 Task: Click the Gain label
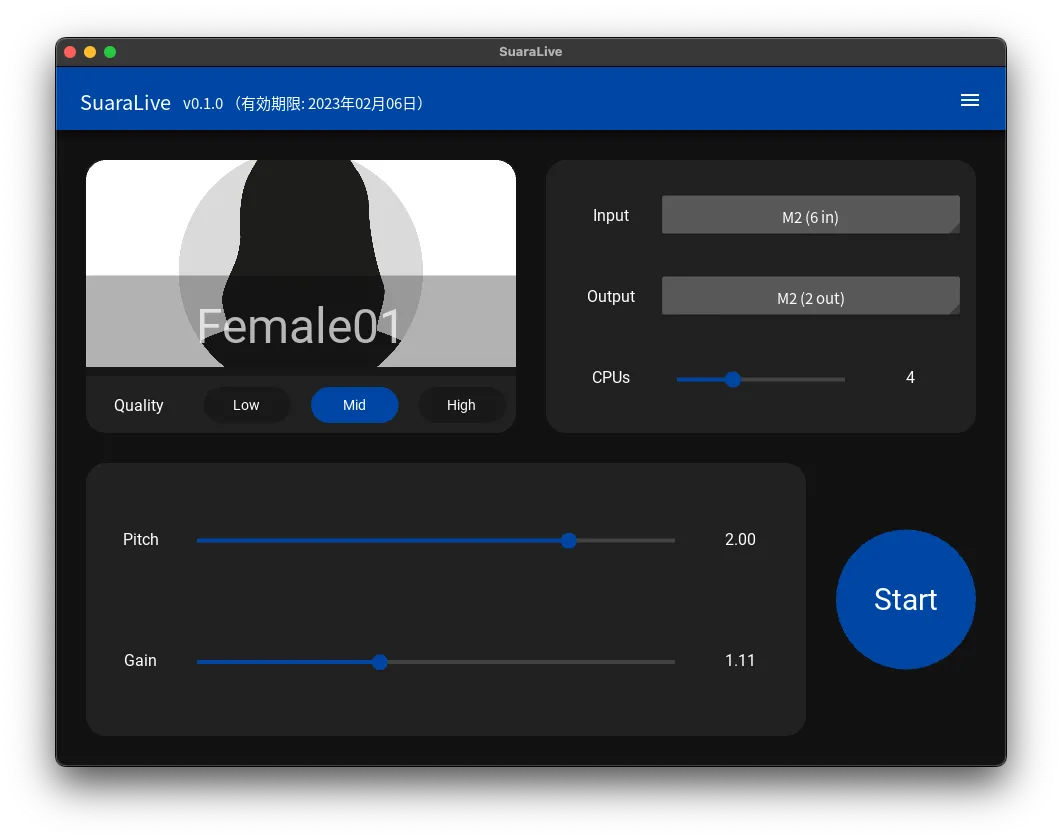(140, 660)
